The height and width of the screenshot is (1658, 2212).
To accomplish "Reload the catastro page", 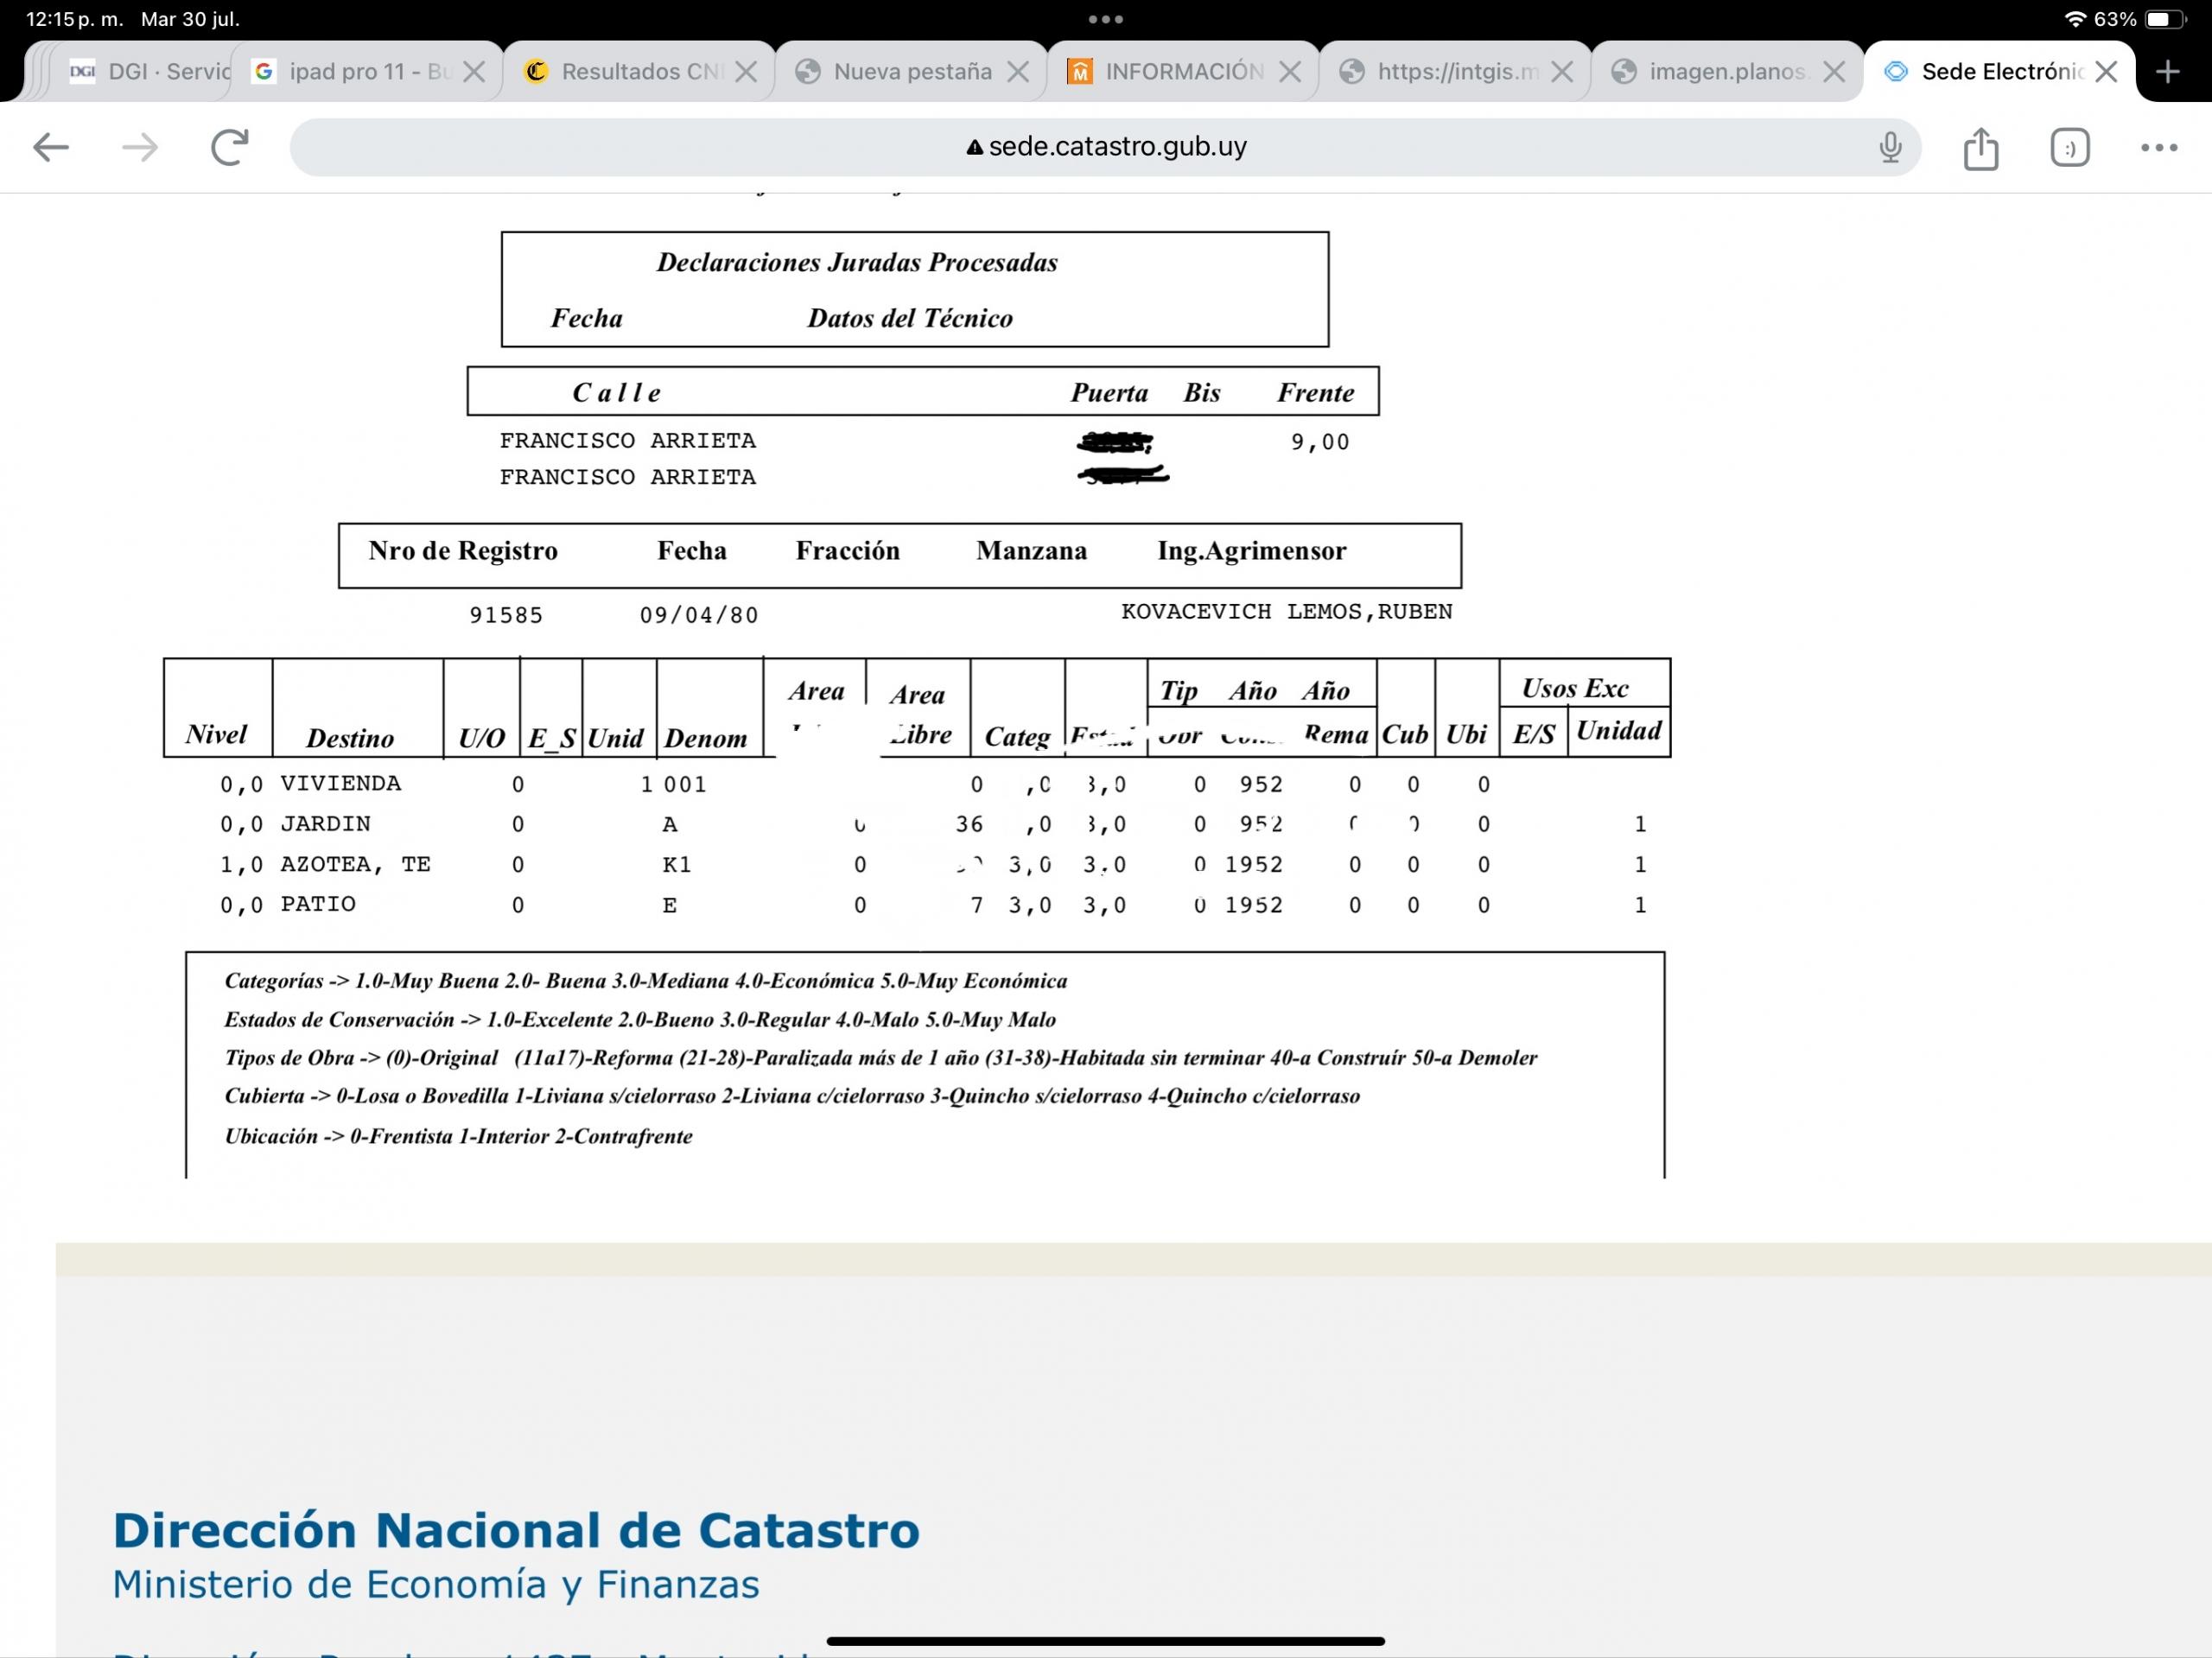I will [230, 148].
